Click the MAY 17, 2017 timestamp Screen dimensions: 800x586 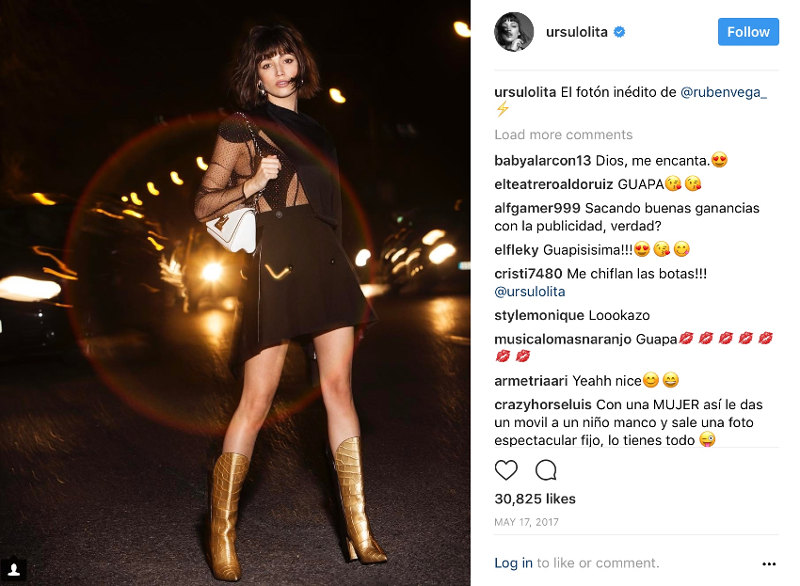click(x=526, y=522)
